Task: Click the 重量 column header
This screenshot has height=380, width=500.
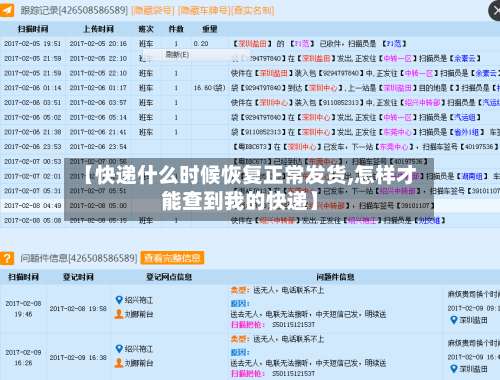Action: point(210,29)
